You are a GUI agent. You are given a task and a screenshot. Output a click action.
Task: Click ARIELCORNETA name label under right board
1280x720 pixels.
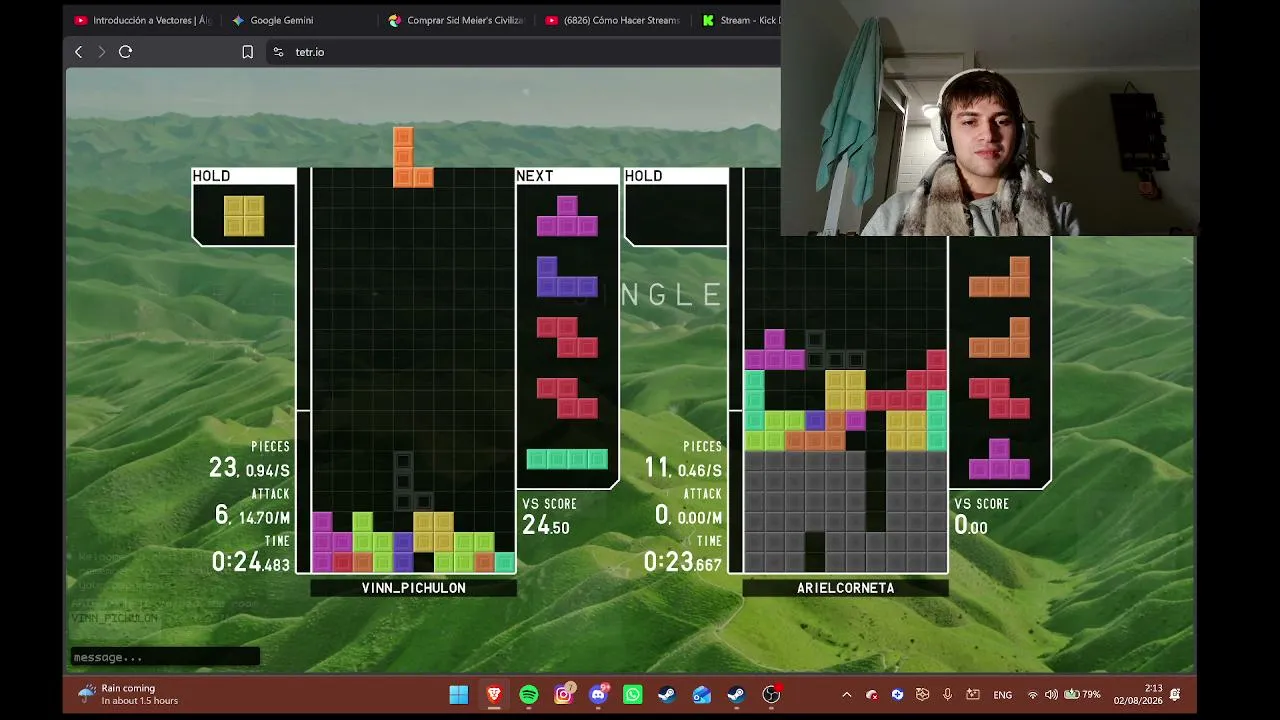point(845,588)
